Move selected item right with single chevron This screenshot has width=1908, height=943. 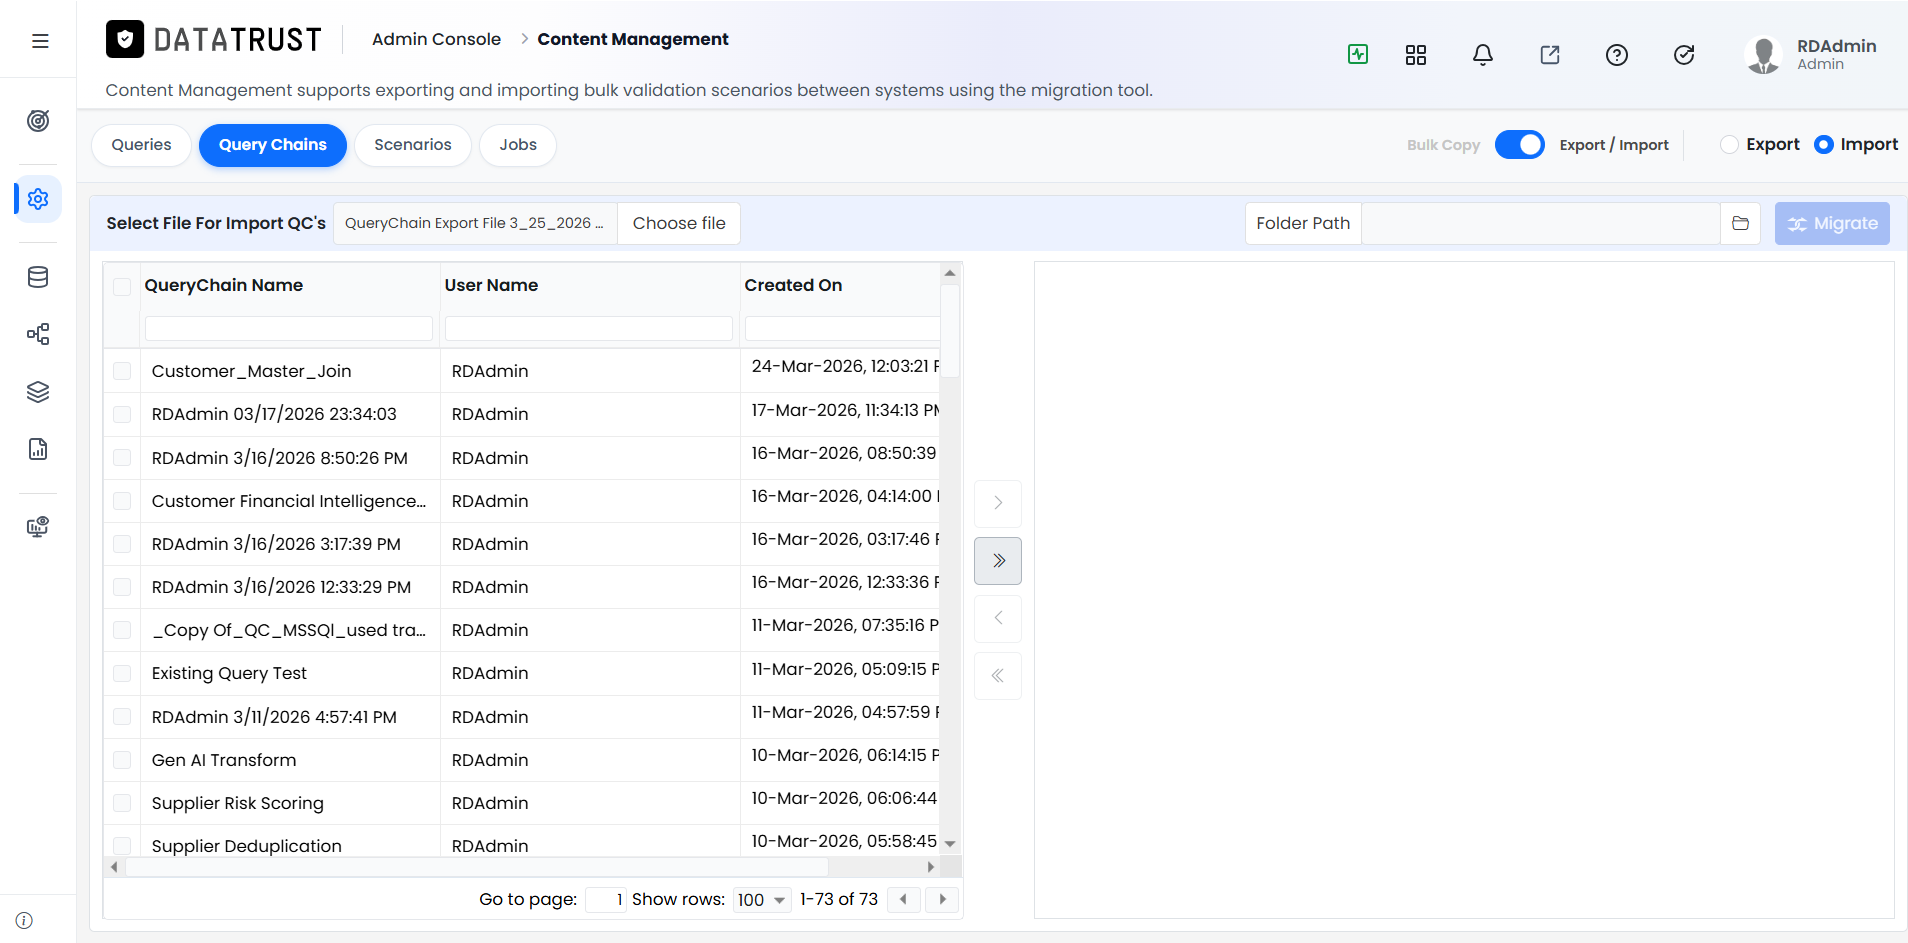998,503
